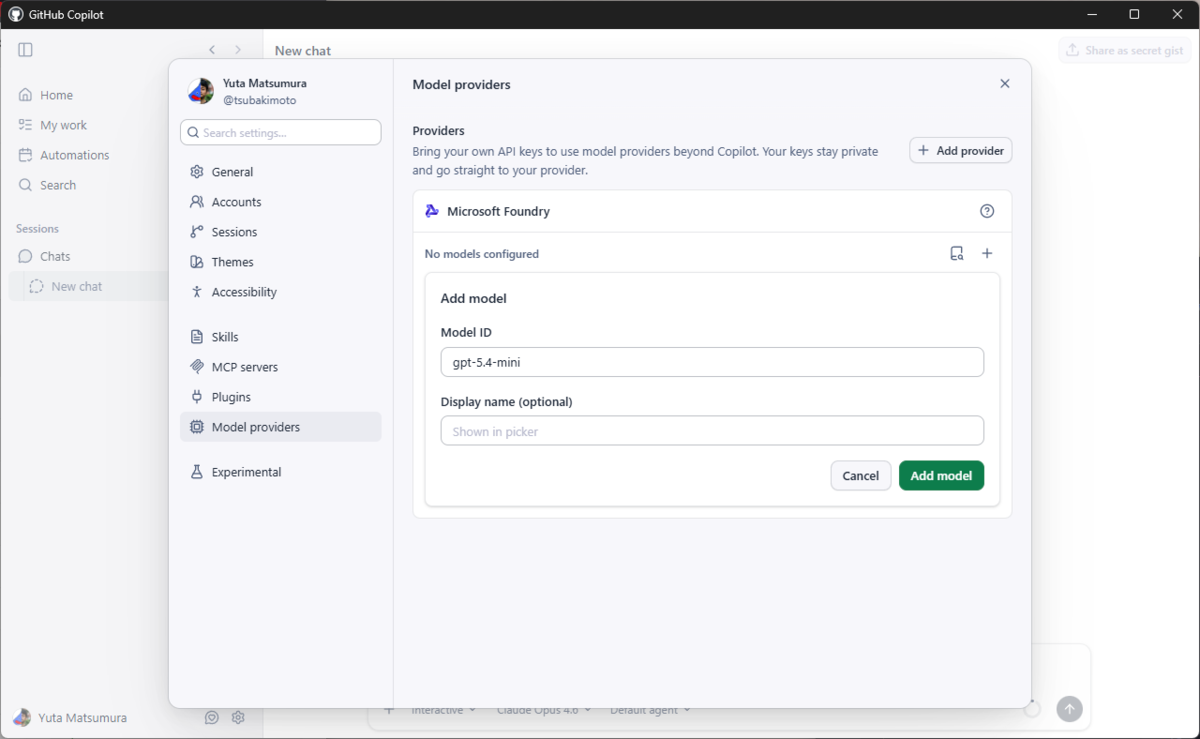Viewport: 1200px width, 739px height.
Task: Open Accounts settings
Action: pos(281,202)
